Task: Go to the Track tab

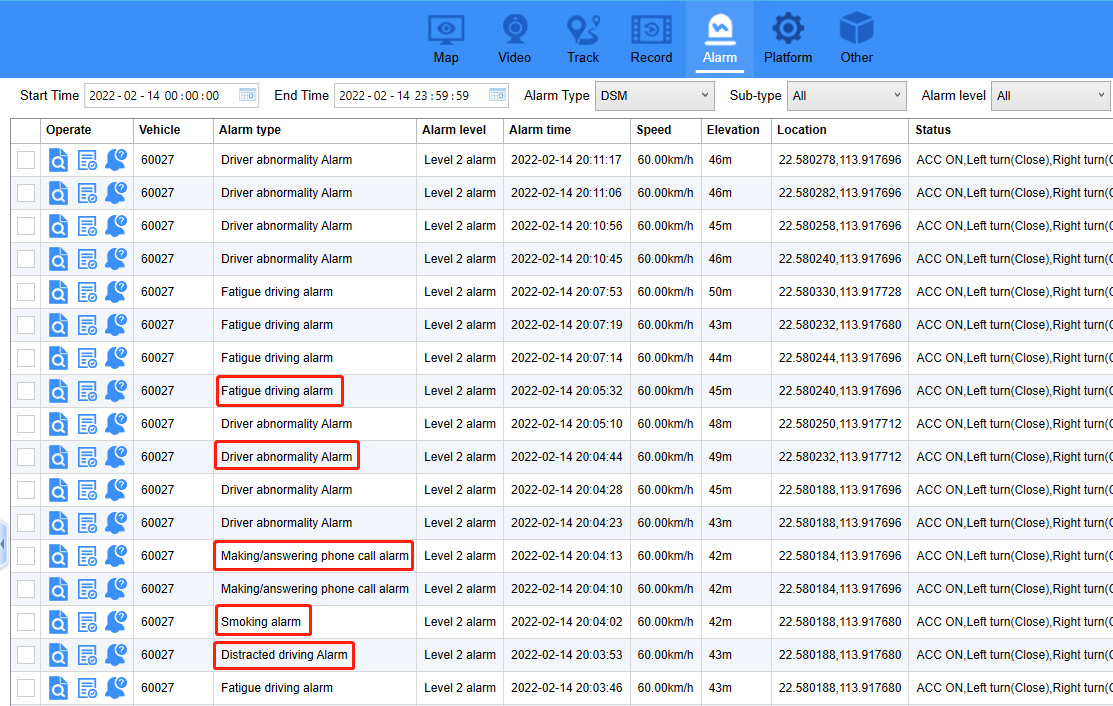Action: (583, 40)
